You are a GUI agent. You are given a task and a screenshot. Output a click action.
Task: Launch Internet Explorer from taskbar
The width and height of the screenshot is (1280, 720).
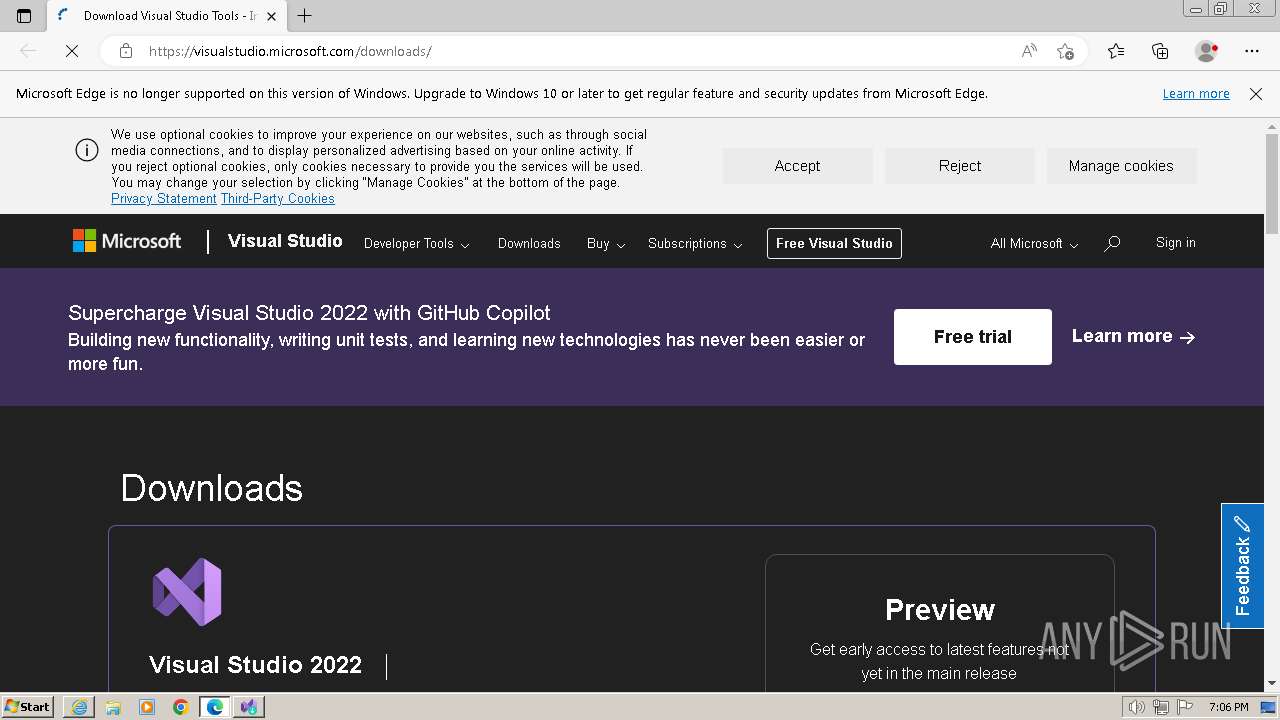[x=79, y=707]
